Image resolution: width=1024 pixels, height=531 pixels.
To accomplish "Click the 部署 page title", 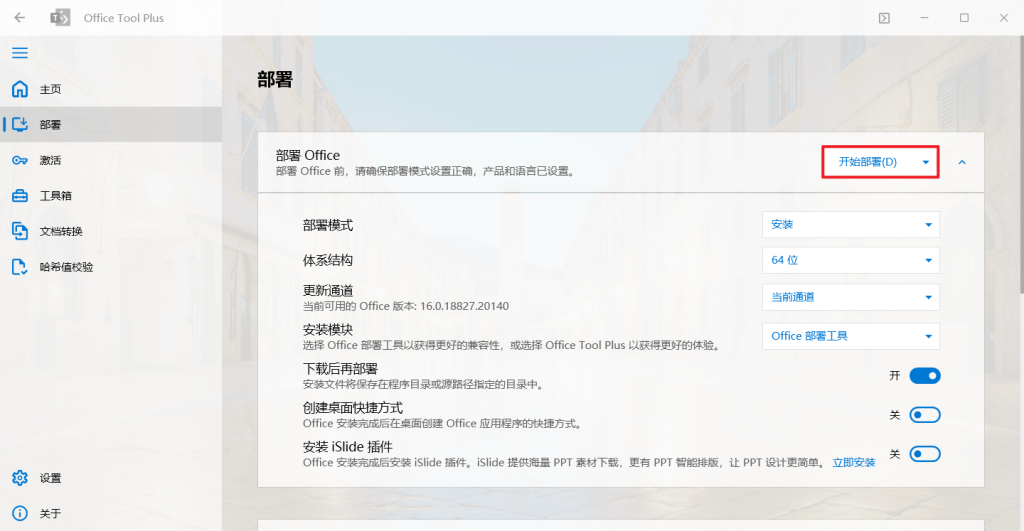I will [x=275, y=80].
